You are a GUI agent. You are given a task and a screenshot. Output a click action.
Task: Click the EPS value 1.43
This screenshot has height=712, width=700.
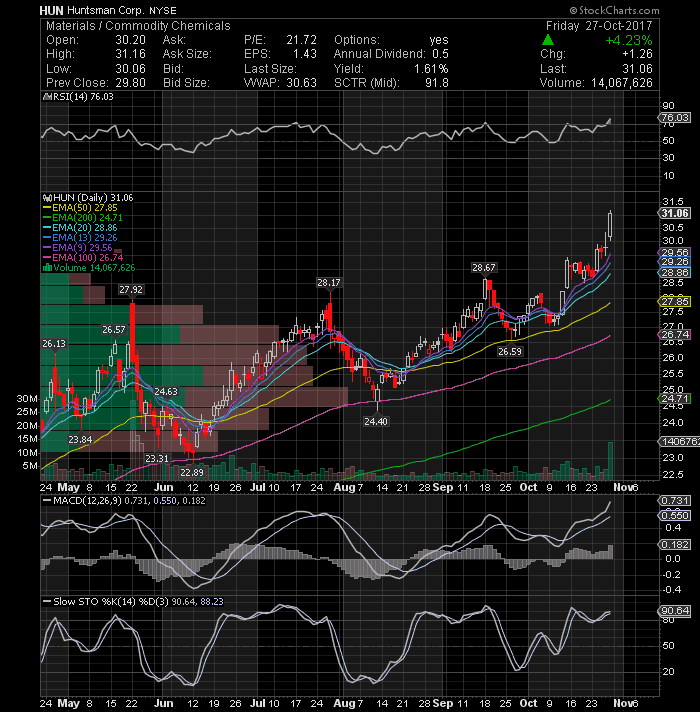tap(305, 54)
